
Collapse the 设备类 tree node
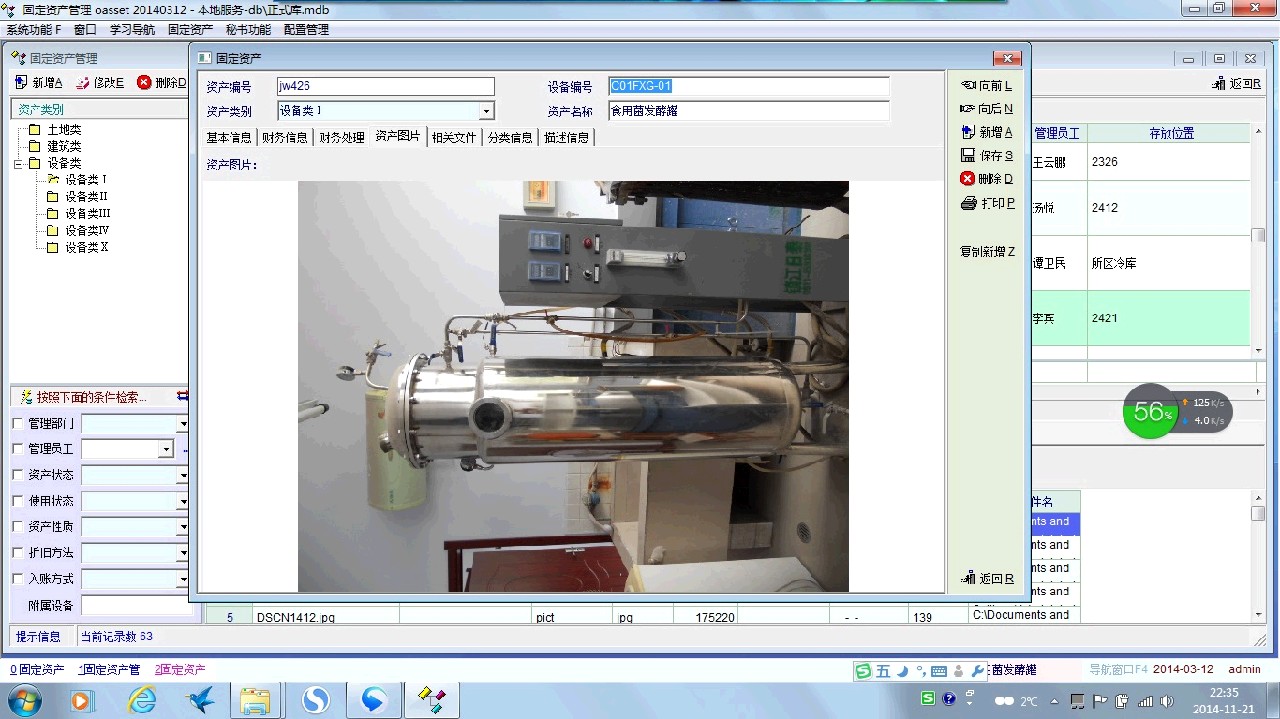(x=17, y=163)
